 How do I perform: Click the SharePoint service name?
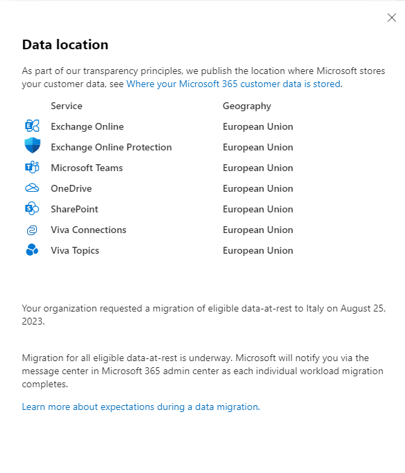[x=74, y=209]
